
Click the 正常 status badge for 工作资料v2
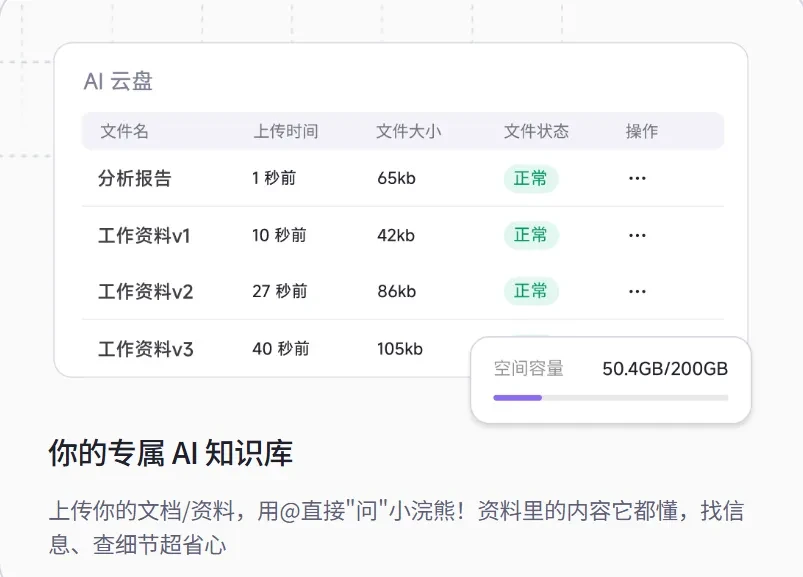point(531,291)
